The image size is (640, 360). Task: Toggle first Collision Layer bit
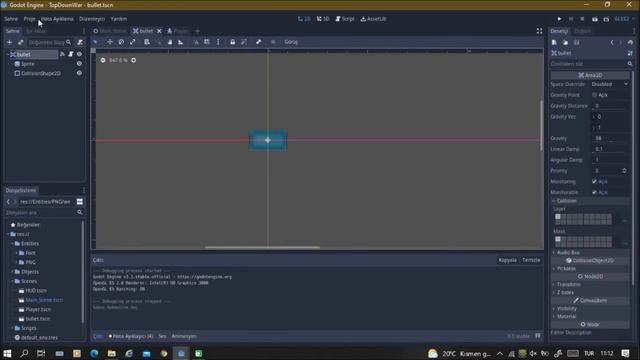(x=558, y=217)
